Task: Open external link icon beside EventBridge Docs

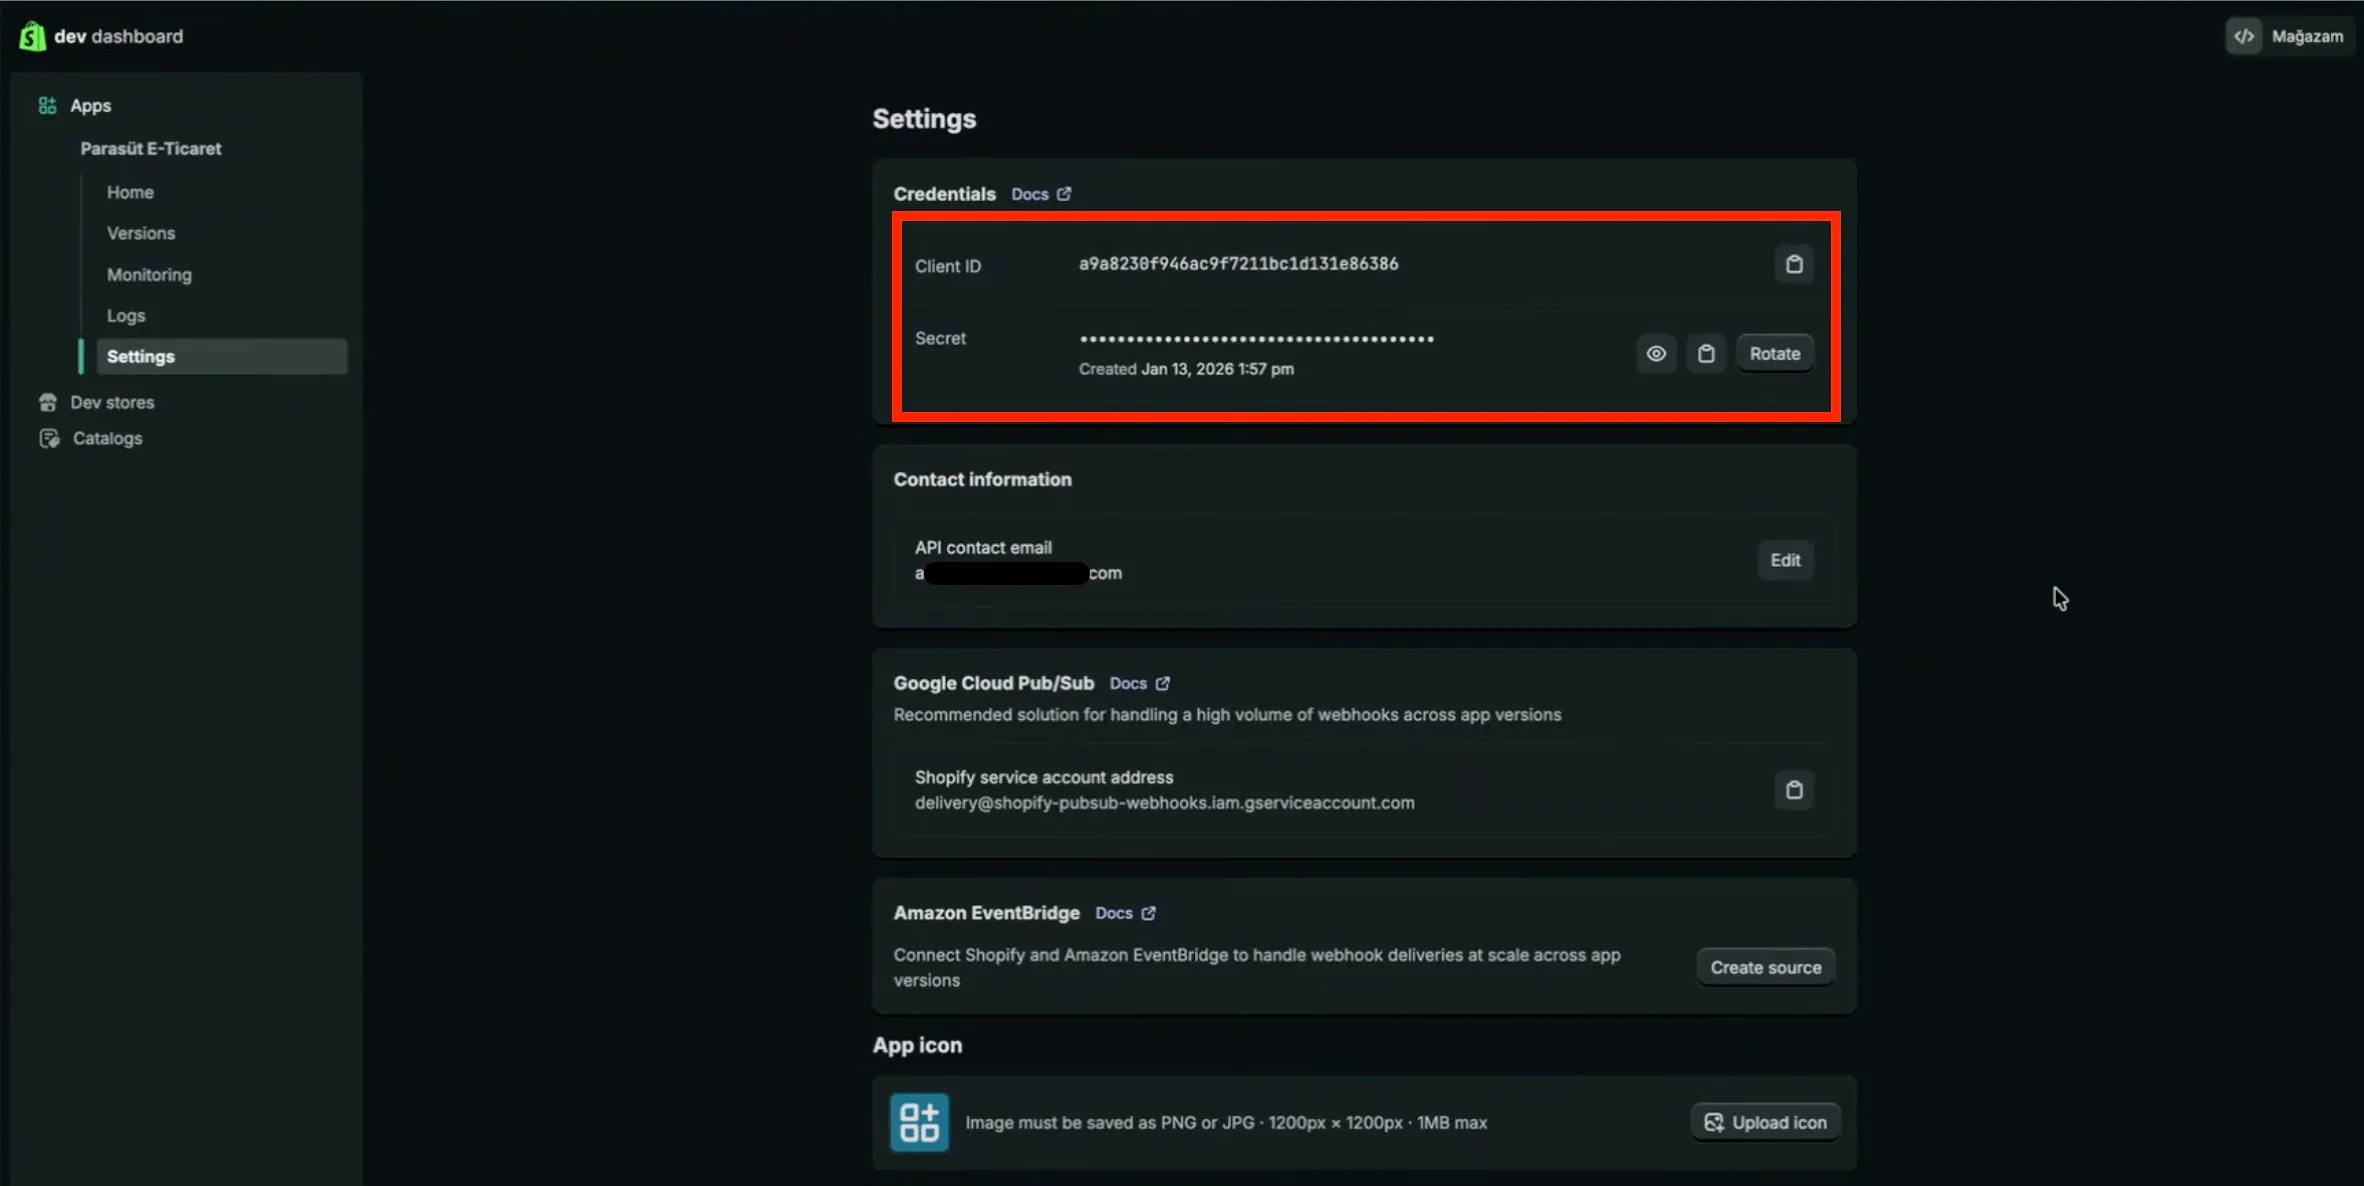Action: 1148,913
